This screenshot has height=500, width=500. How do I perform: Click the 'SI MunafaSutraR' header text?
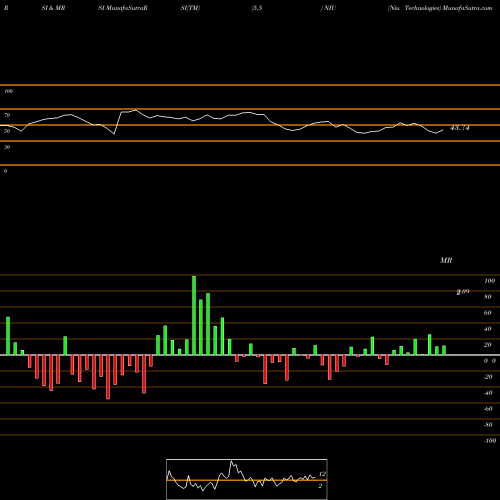click(x=123, y=8)
